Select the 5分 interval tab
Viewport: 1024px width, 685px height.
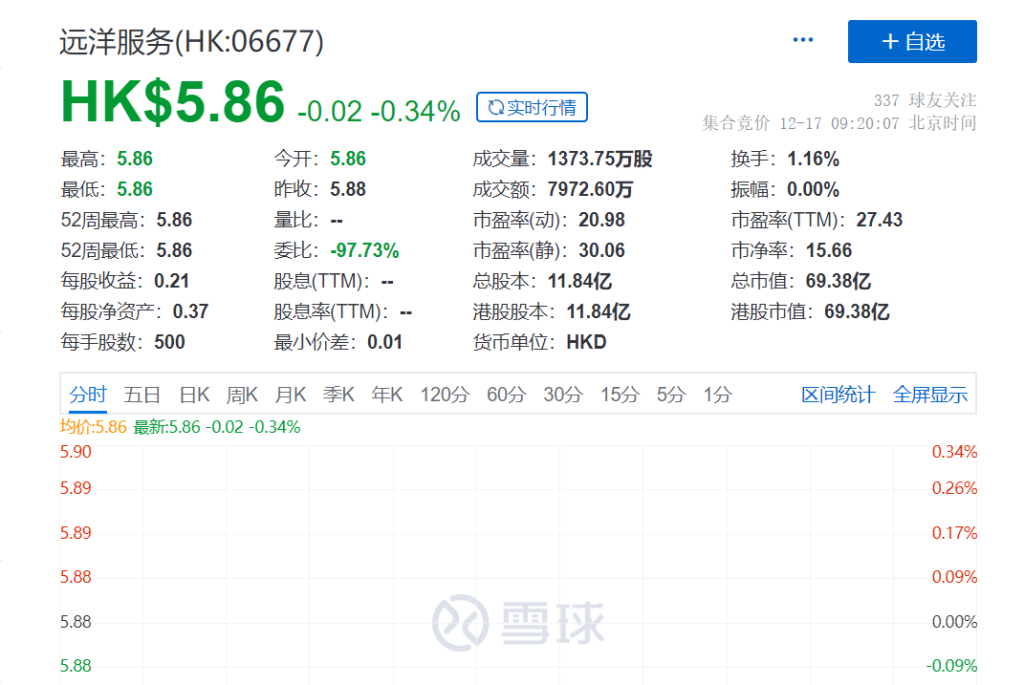tap(671, 394)
